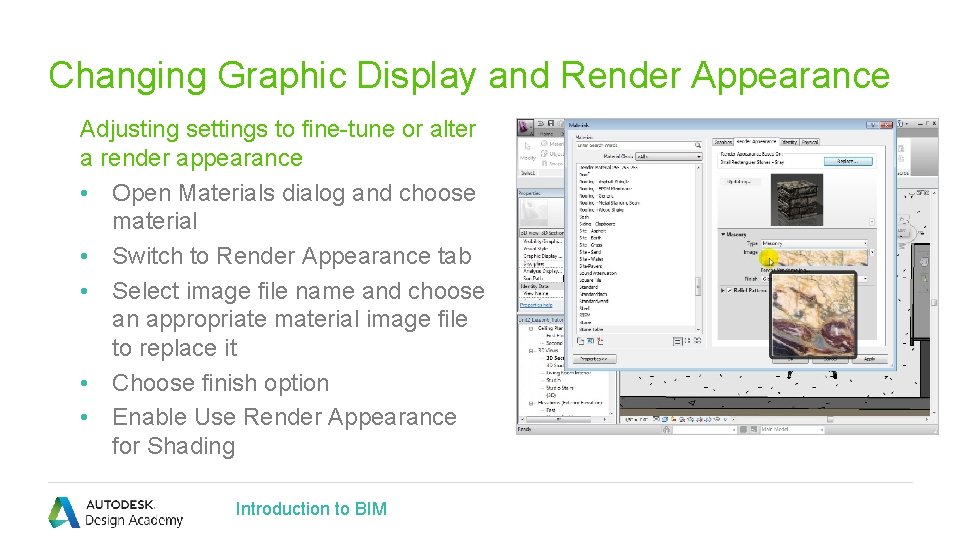Select 'Sound Attenuation' in materials list
The height and width of the screenshot is (540, 960).
pyautogui.click(x=598, y=273)
